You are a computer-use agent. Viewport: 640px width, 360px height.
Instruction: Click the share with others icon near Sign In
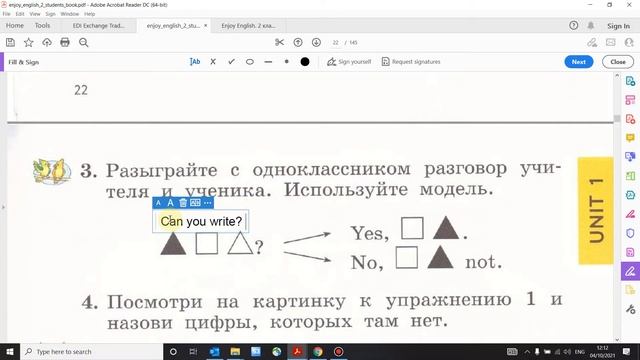tap(592, 42)
